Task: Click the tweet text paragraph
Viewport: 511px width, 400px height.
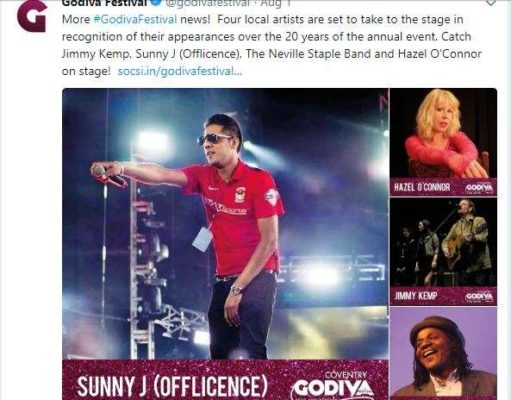Action: click(x=272, y=45)
